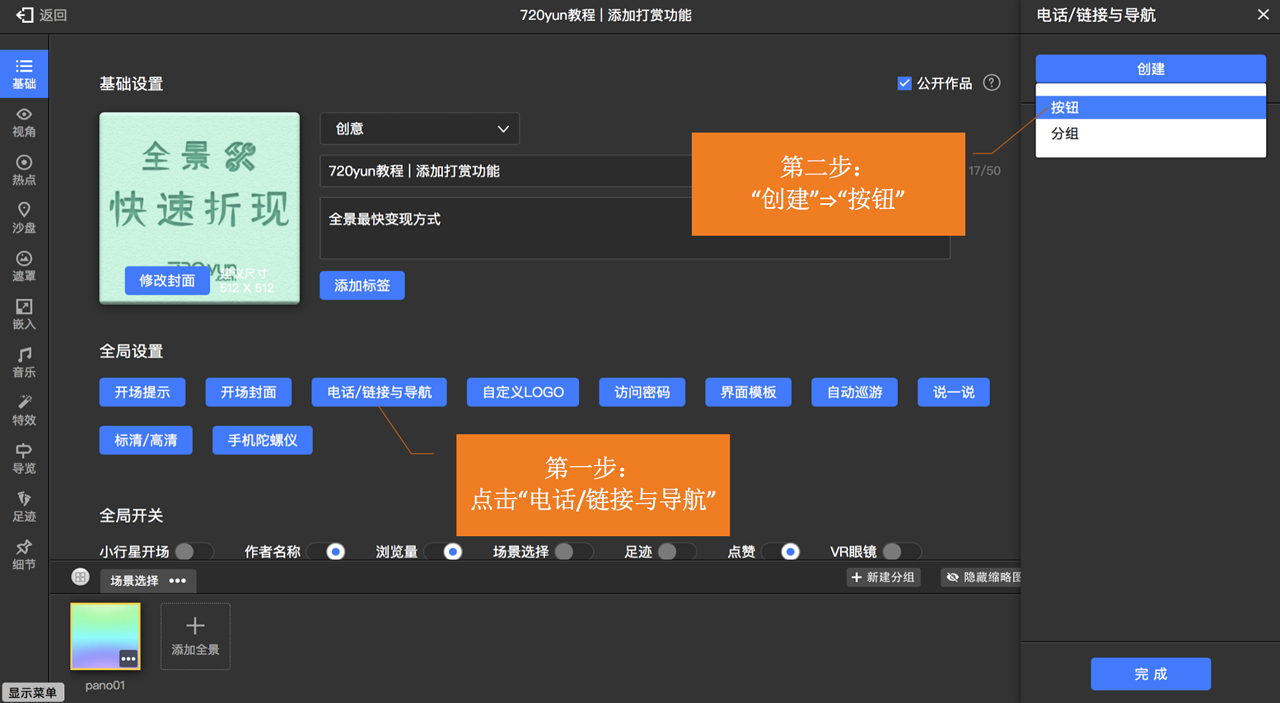Turn on the VR眼镜 toggle

(x=900, y=552)
